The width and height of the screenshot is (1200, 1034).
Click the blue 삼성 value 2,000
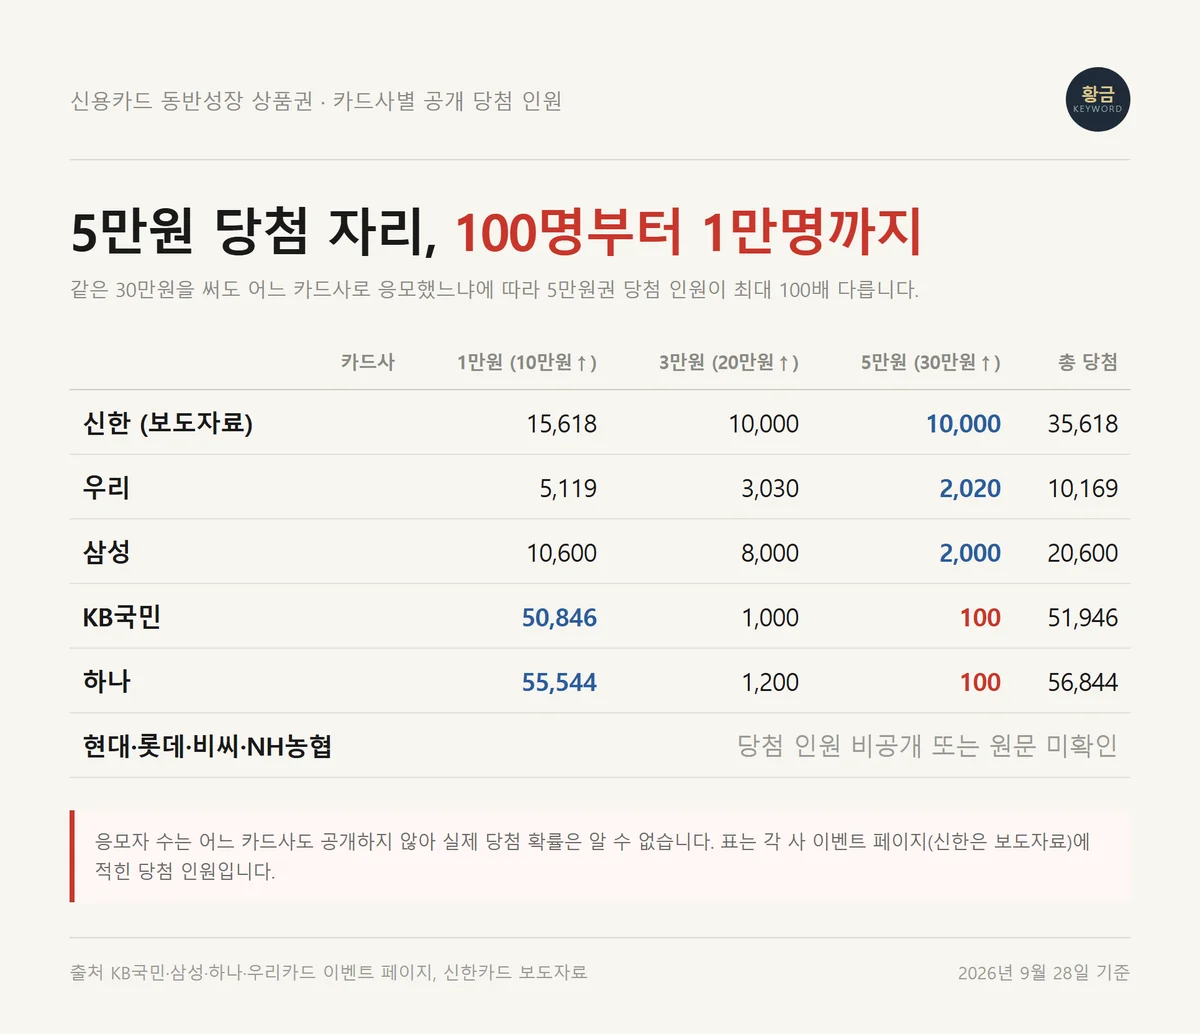[x=970, y=553]
